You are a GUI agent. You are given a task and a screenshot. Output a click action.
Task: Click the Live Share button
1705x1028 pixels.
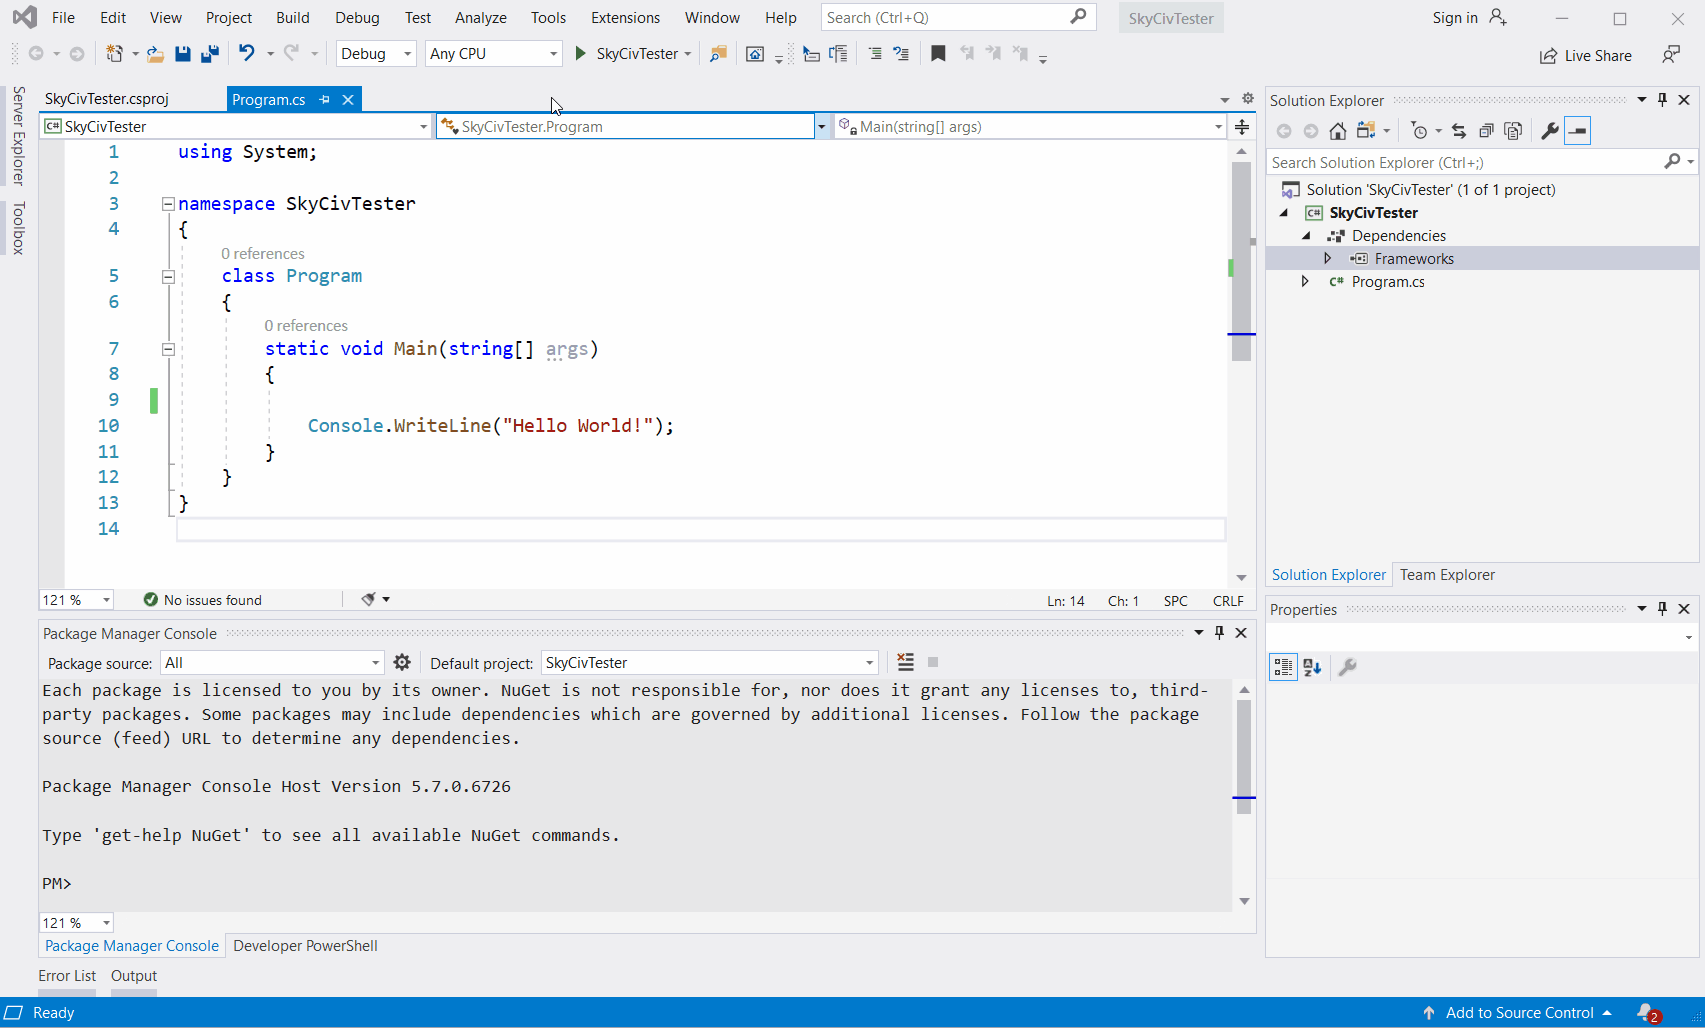1586,56
